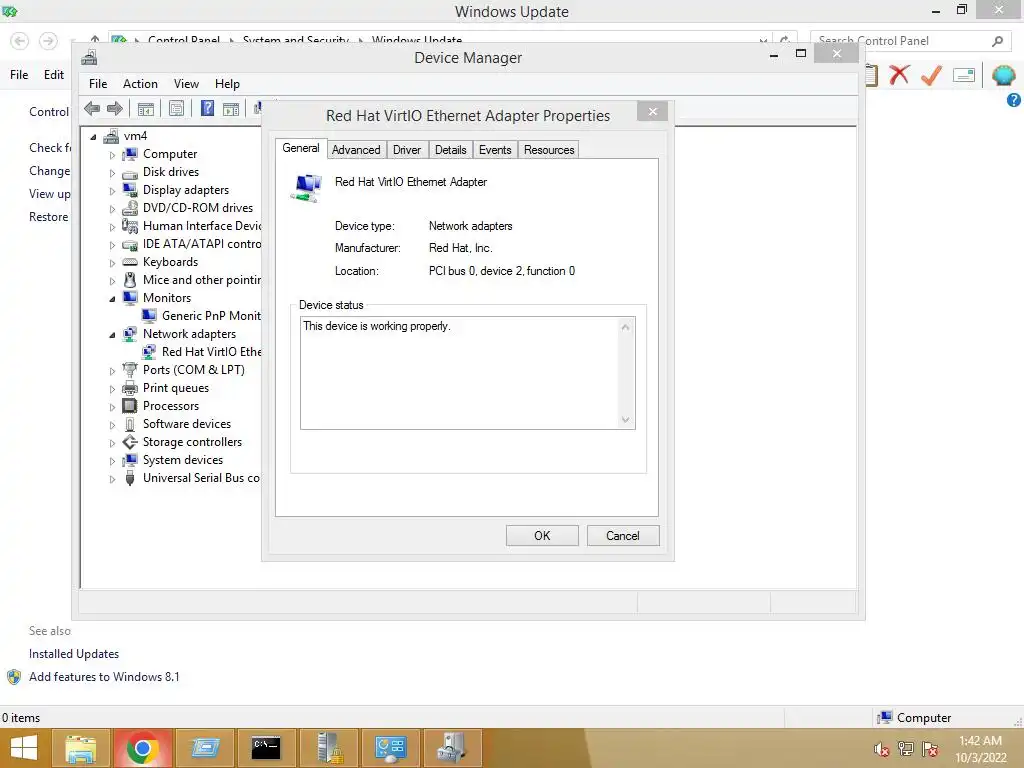This screenshot has height=768, width=1024.
Task: Close the adapter Properties dialog
Action: (x=652, y=112)
